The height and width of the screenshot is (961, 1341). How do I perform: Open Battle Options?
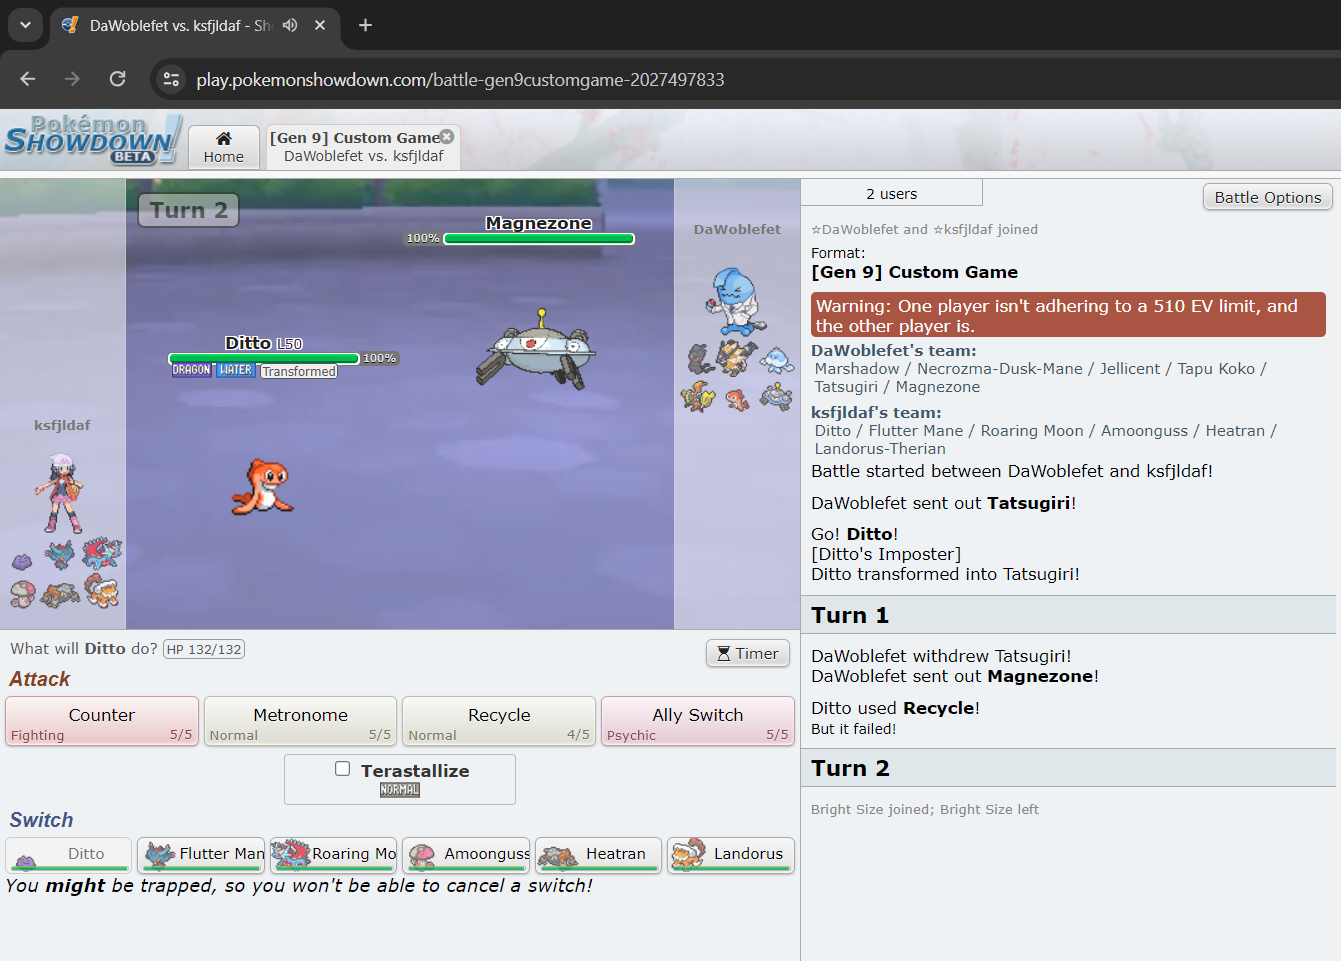point(1268,197)
